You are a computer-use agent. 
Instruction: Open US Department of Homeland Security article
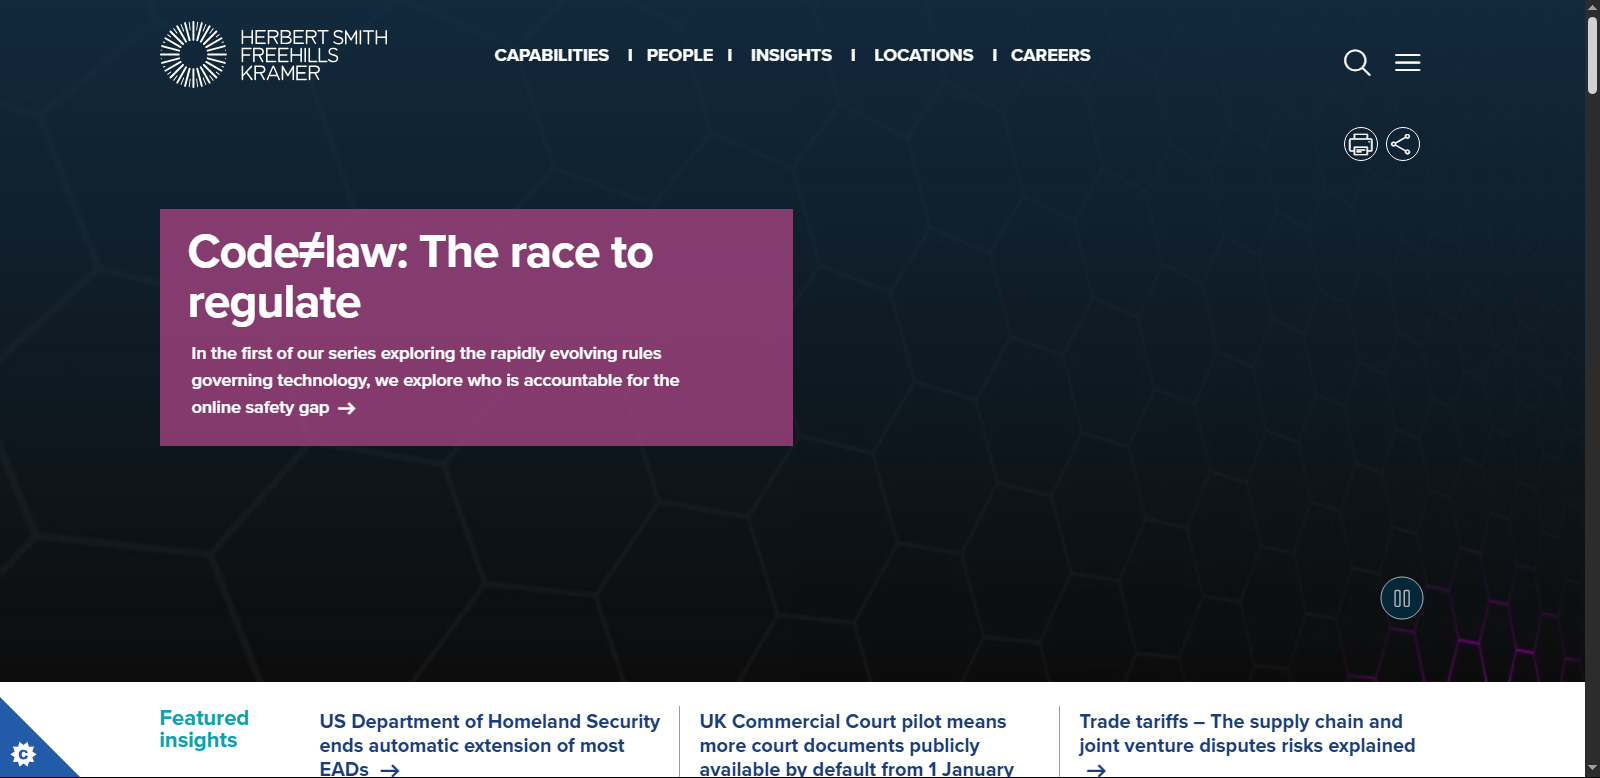tap(489, 734)
